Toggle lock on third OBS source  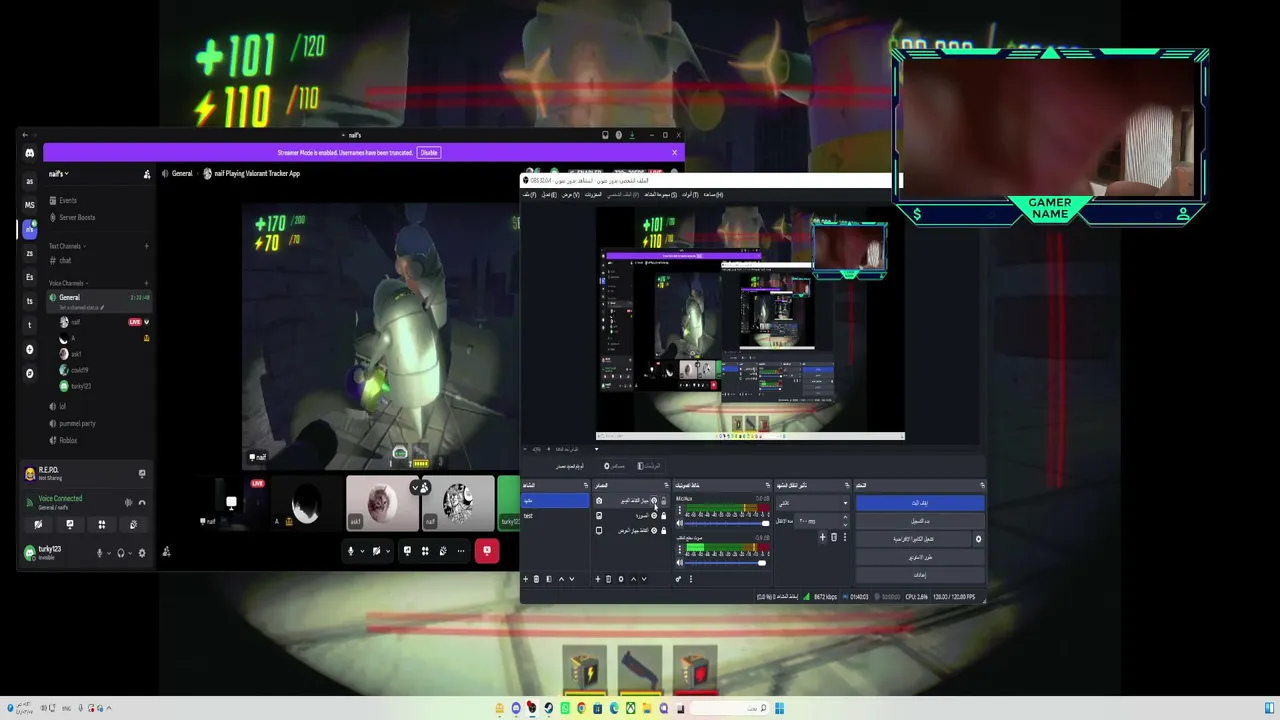click(663, 531)
